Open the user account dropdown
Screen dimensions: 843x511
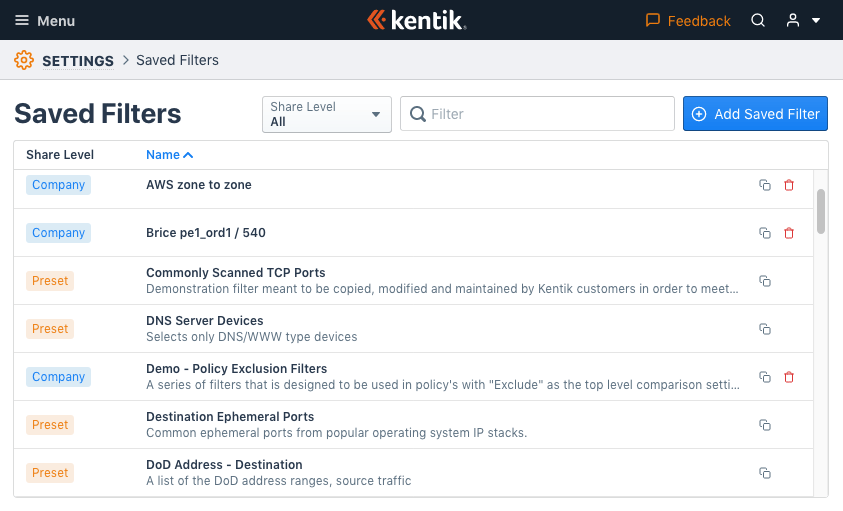point(803,20)
